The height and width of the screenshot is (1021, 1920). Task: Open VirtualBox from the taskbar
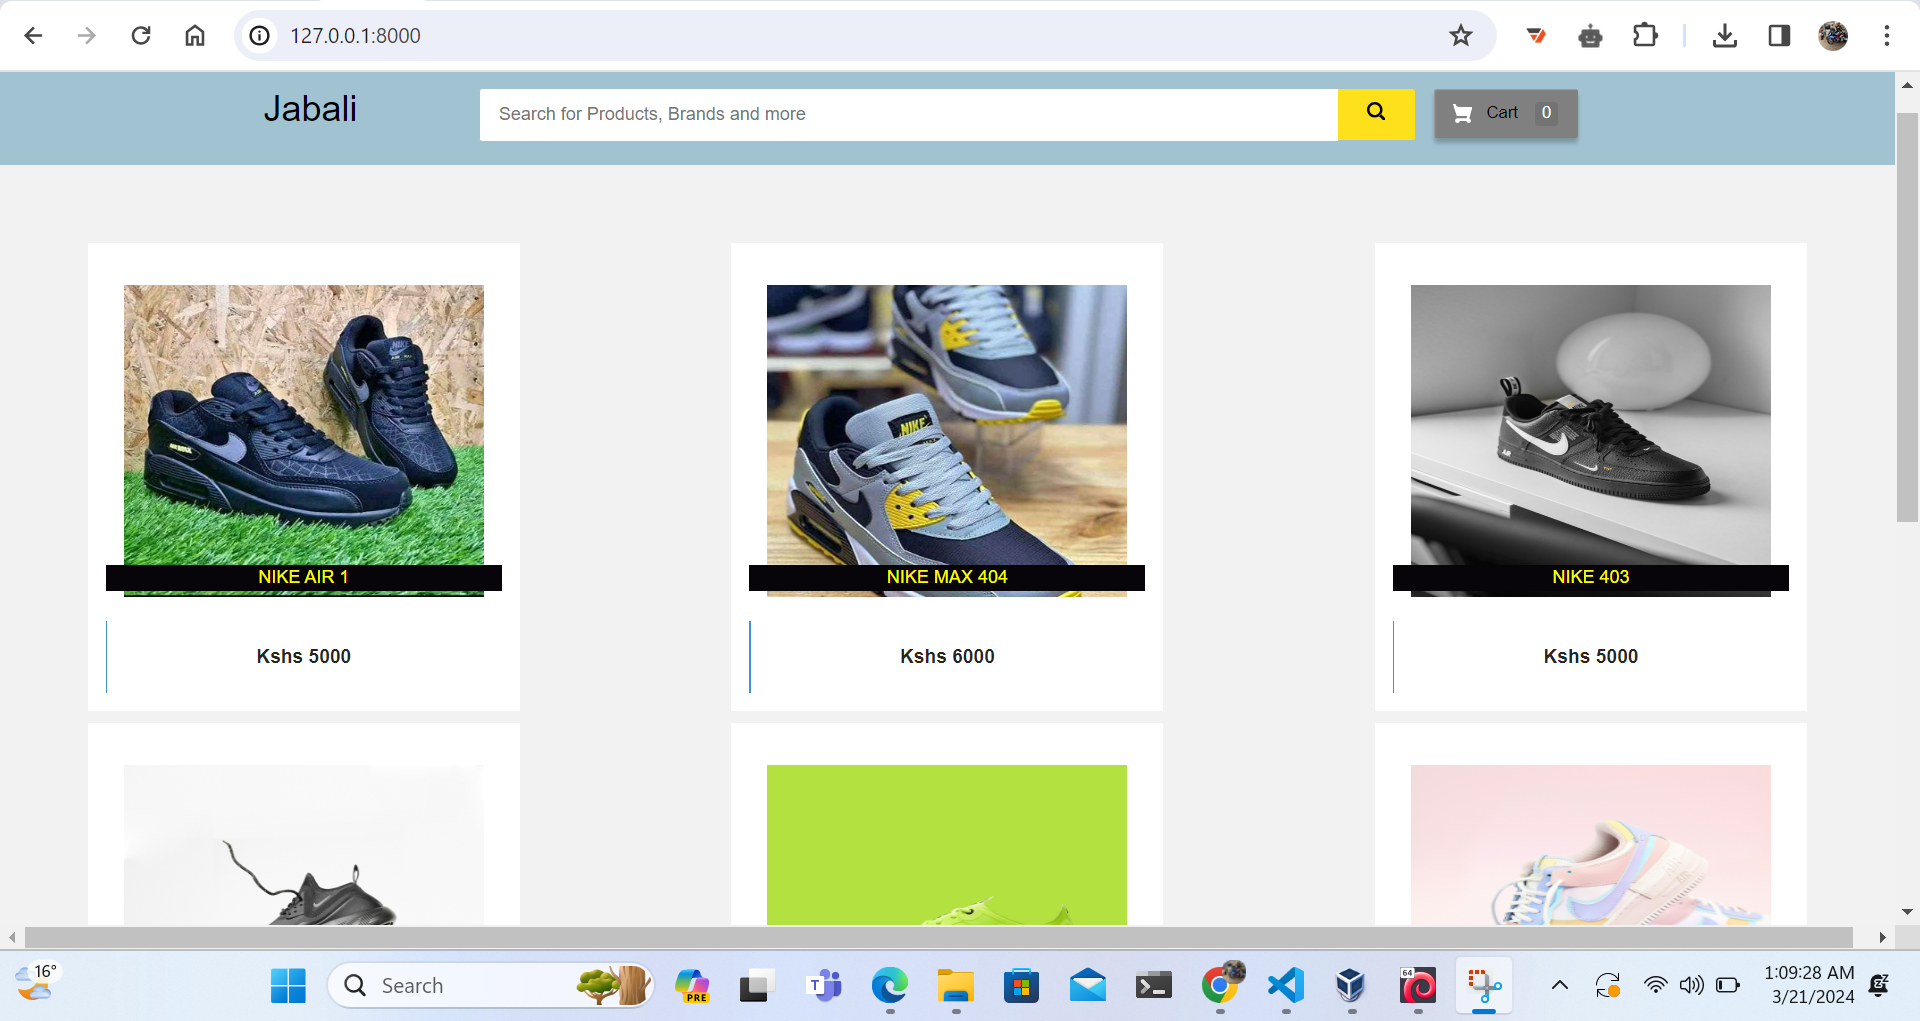[x=1351, y=986]
